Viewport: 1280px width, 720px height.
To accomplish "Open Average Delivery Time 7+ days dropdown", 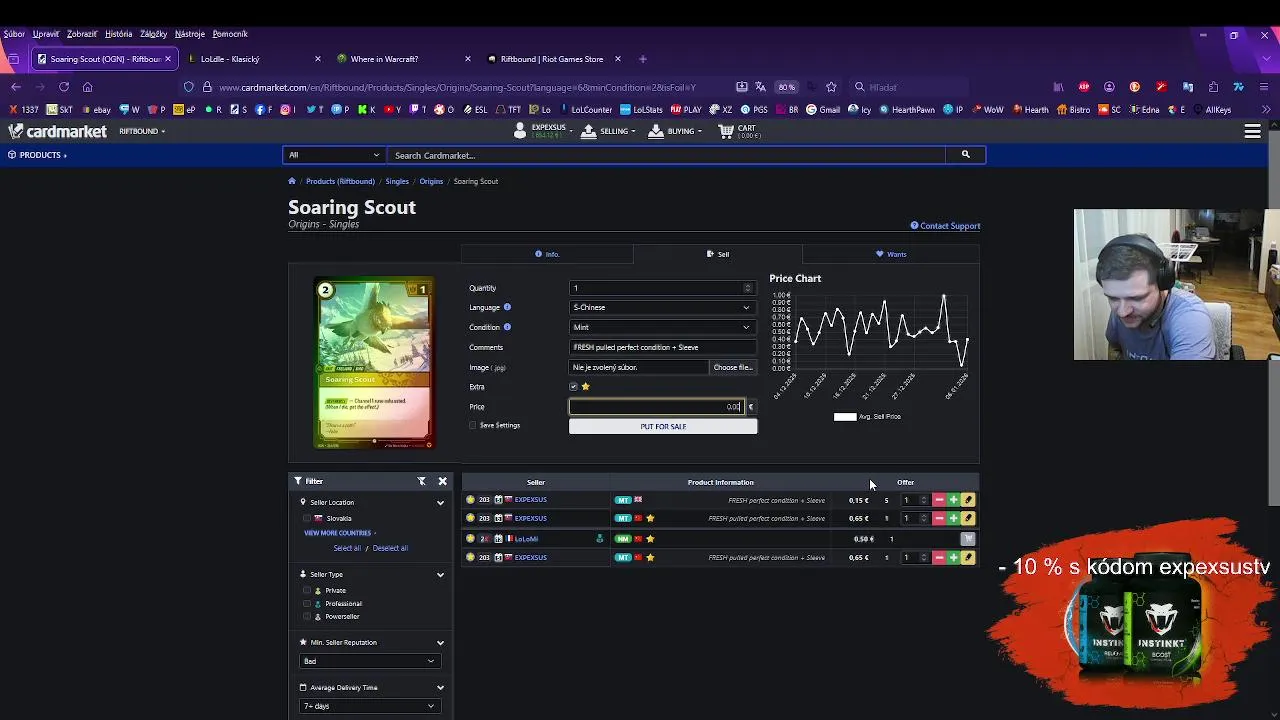I will (369, 706).
